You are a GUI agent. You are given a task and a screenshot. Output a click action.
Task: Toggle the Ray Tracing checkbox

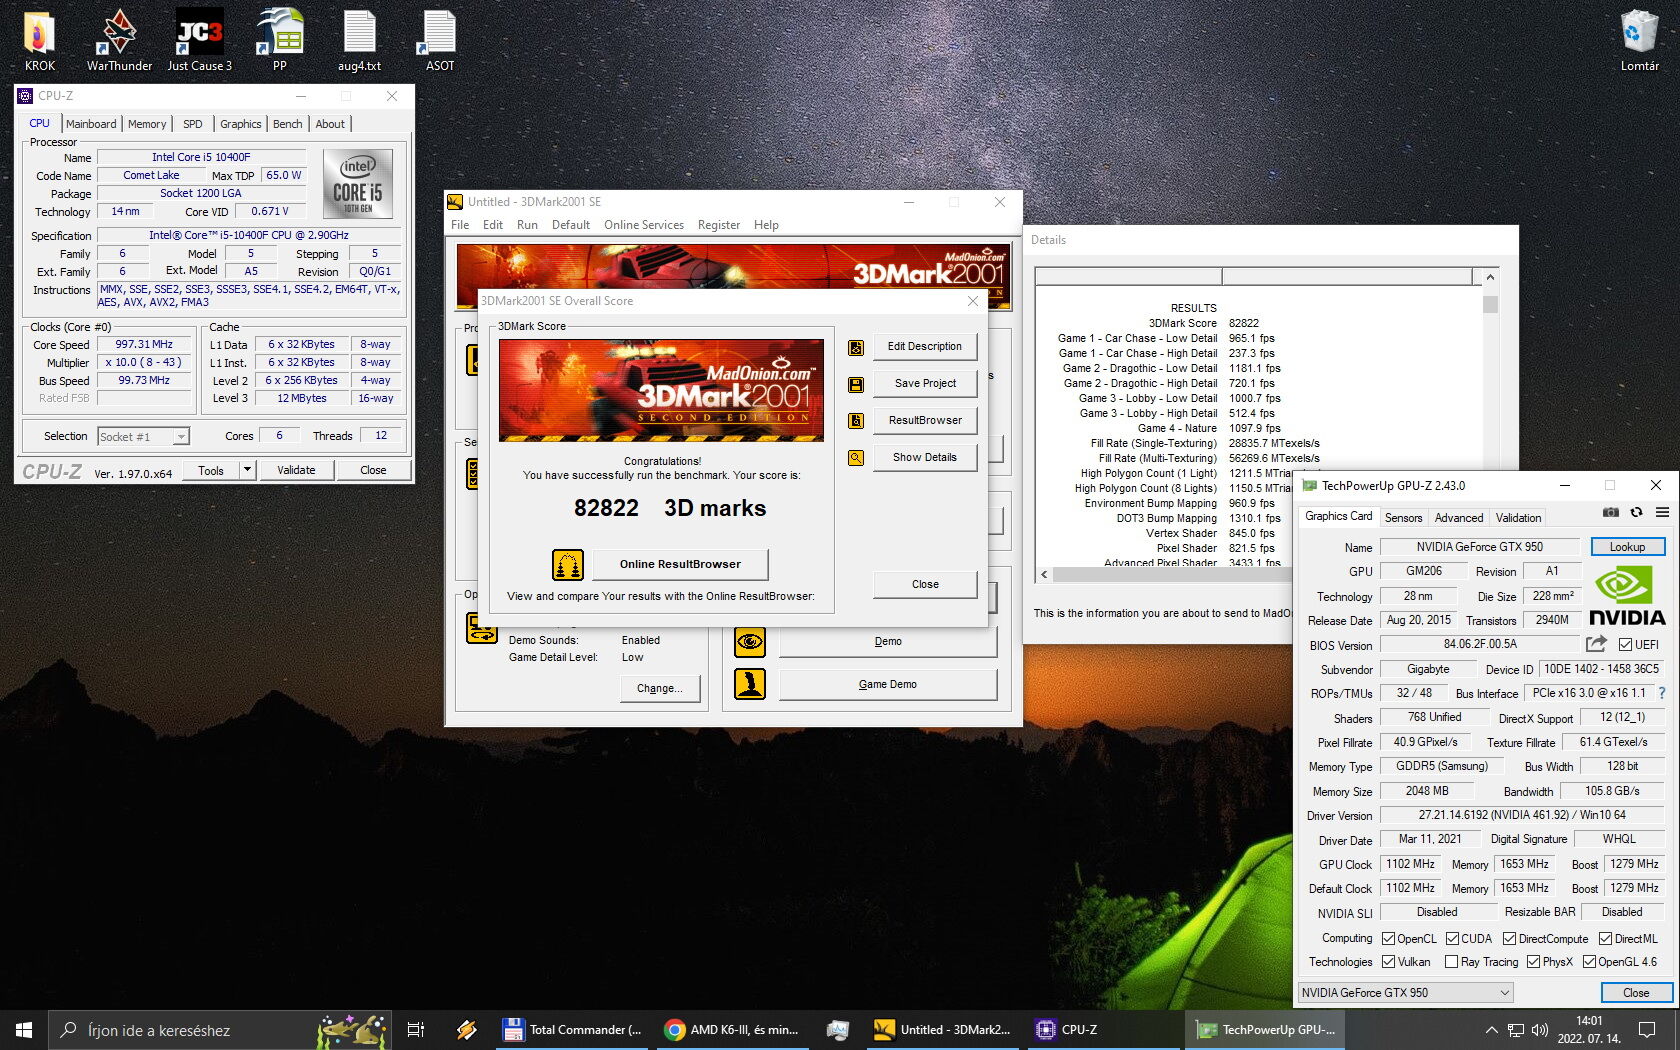(1451, 962)
